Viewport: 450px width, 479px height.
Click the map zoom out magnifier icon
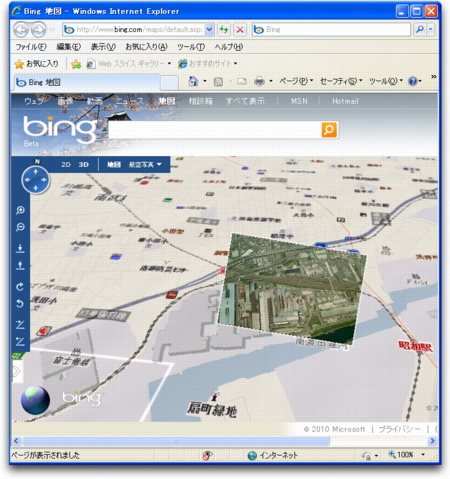pyautogui.click(x=20, y=227)
